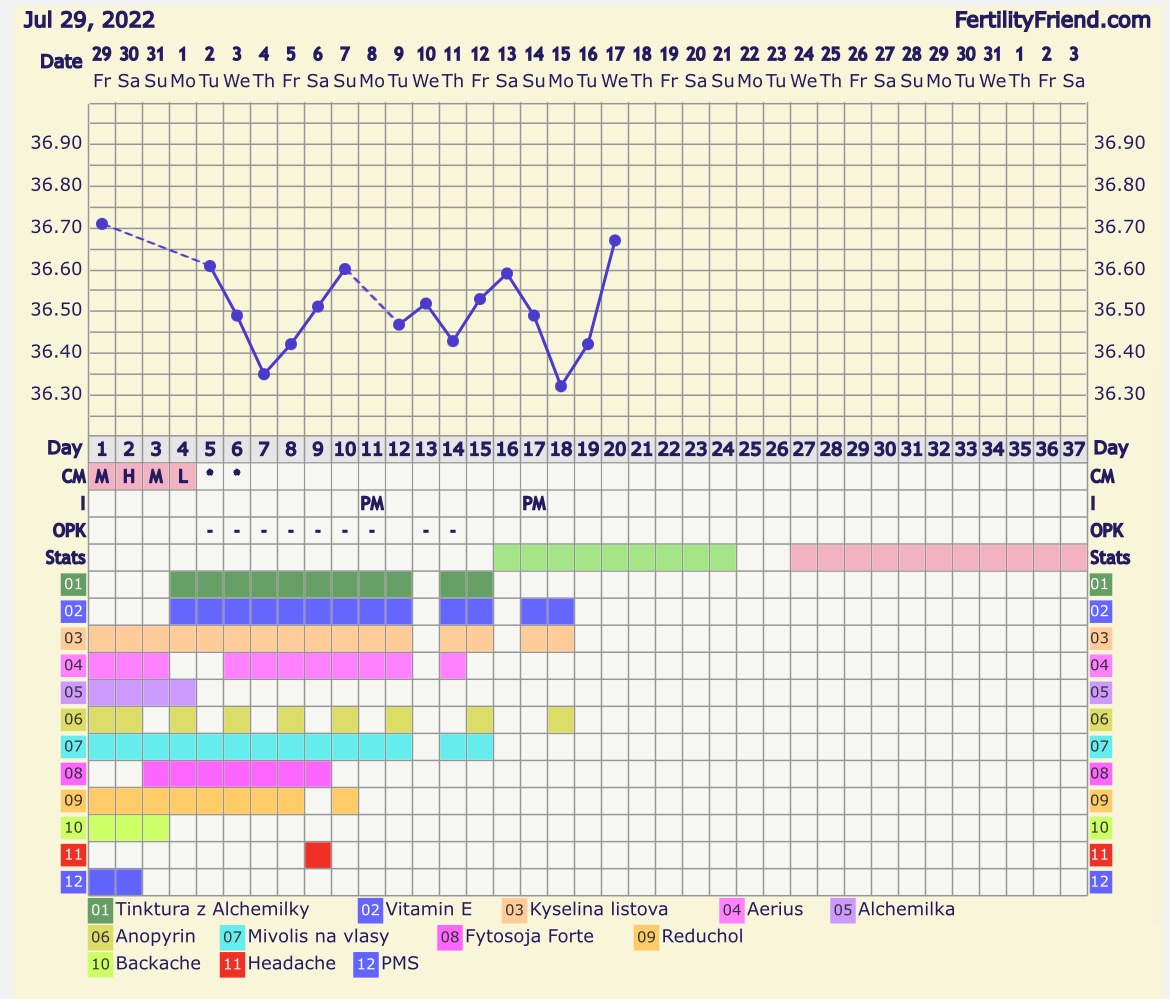
Task: Click the Fytosoja Forte legend swatch
Action: 449,937
